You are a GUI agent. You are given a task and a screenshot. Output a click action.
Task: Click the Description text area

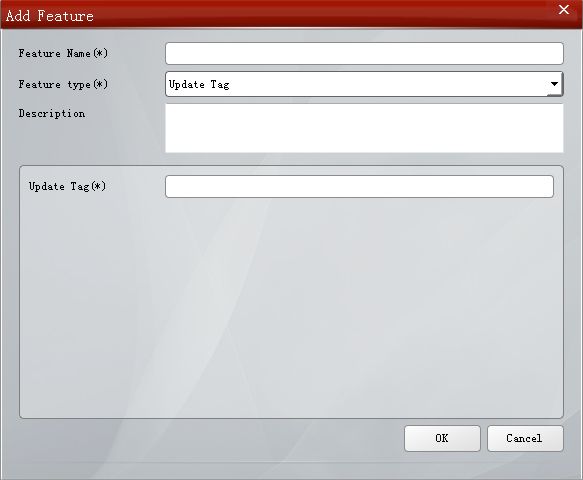364,128
